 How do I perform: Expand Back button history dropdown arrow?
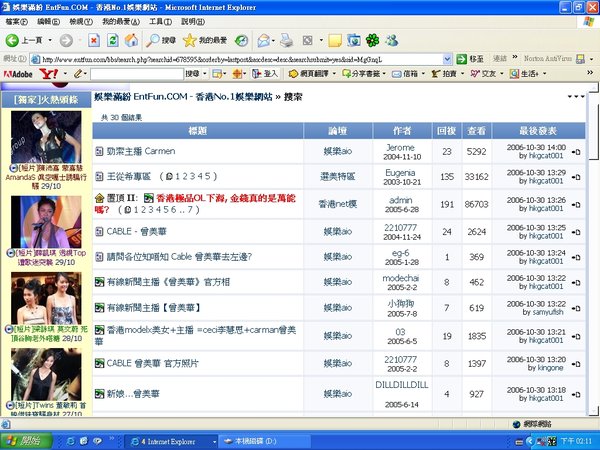pyautogui.click(x=50, y=40)
